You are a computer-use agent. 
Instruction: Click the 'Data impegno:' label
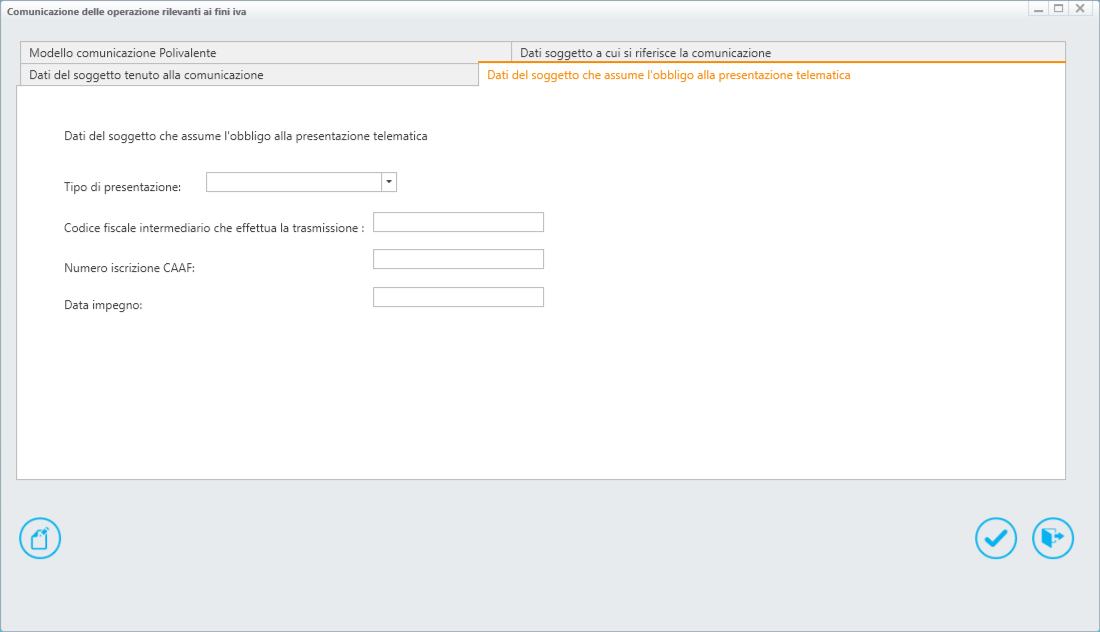tap(103, 305)
